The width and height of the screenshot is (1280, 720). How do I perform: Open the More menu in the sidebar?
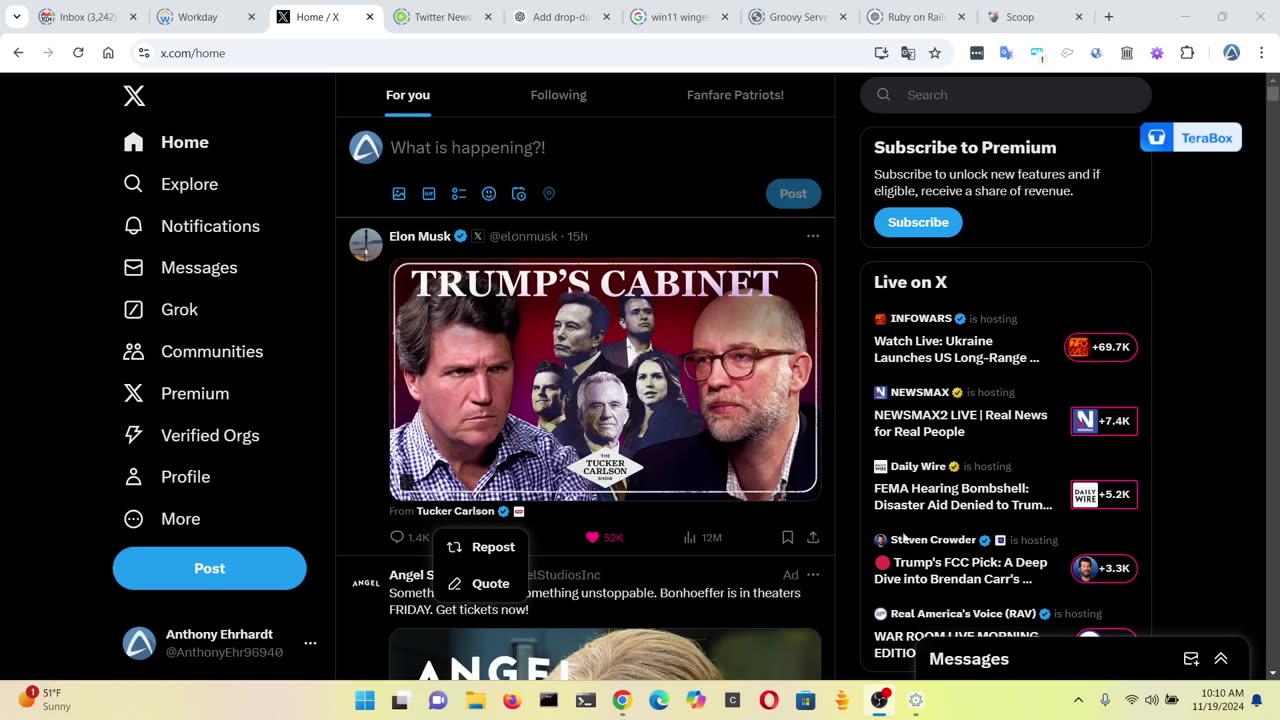(x=161, y=519)
